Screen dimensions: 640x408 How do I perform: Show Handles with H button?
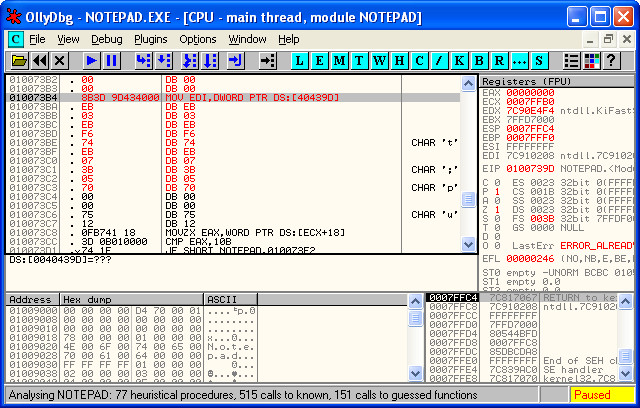[399, 61]
